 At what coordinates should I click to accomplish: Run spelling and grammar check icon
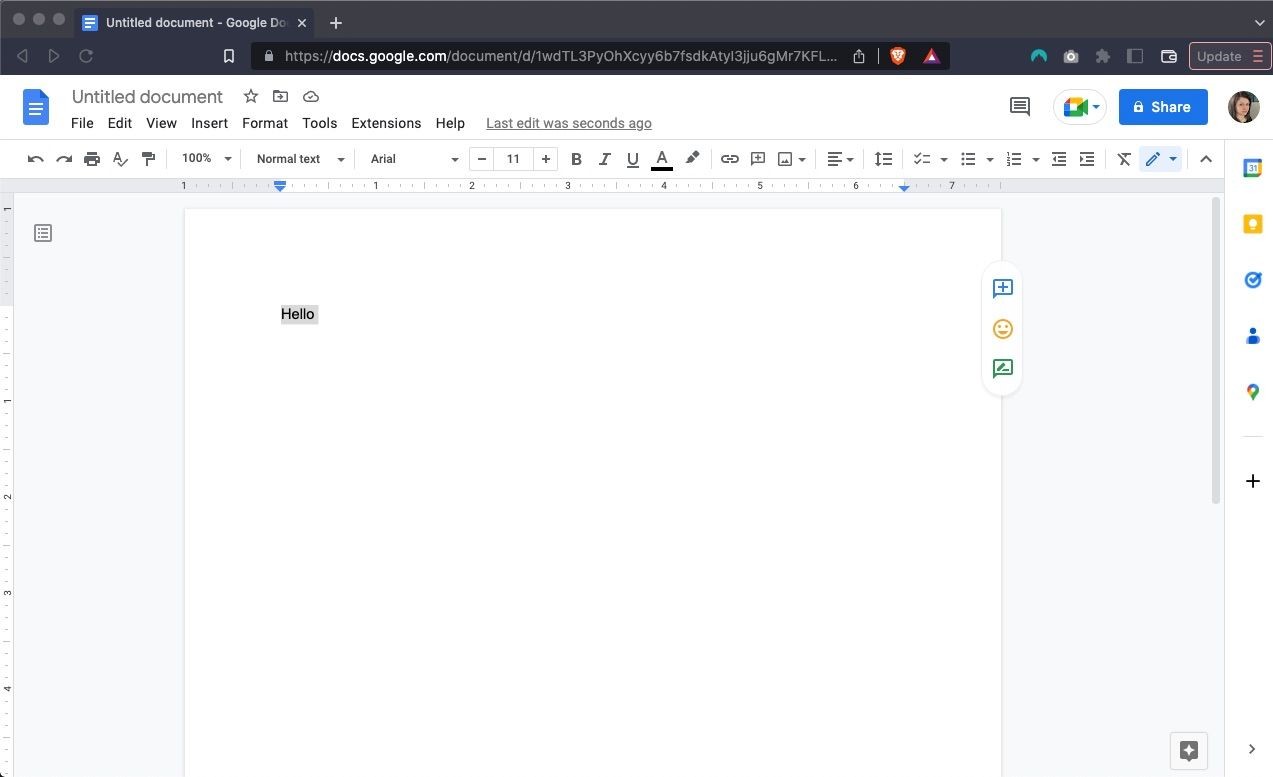(120, 159)
